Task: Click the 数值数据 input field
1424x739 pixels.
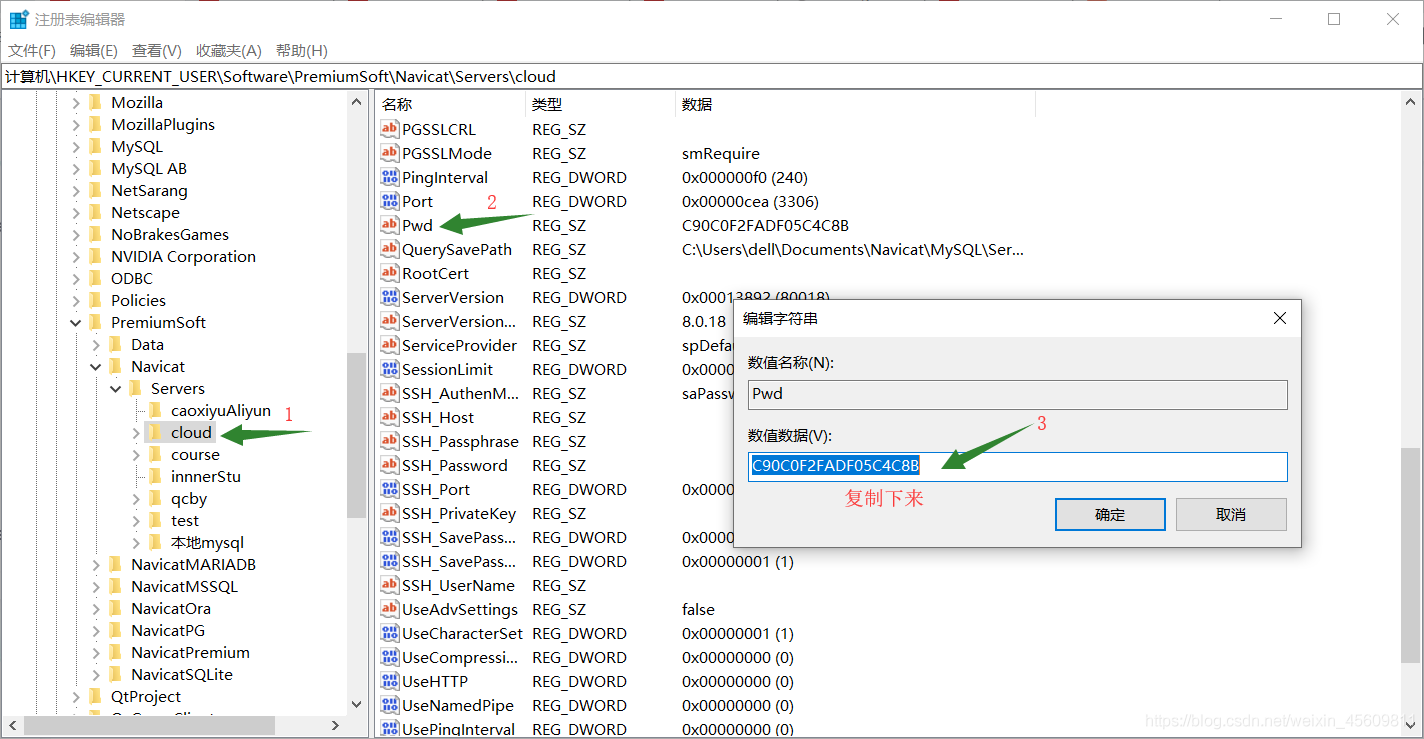Action: click(x=1017, y=466)
